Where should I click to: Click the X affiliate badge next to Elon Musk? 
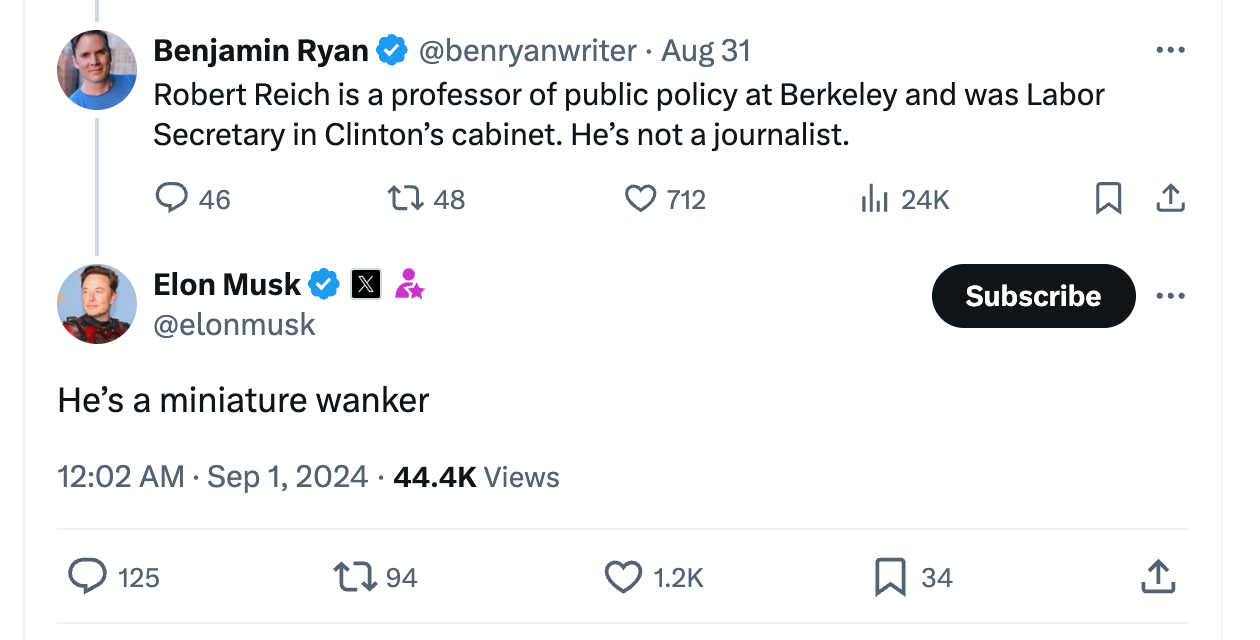pyautogui.click(x=366, y=285)
